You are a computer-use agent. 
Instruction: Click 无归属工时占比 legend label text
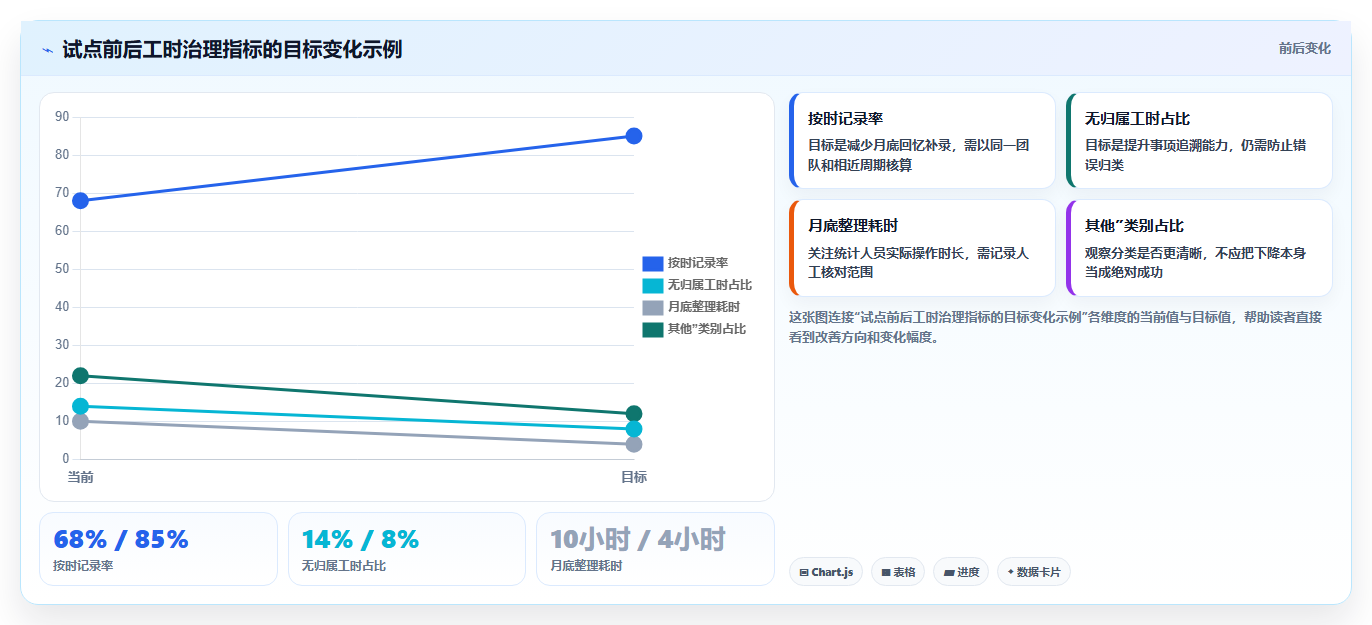click(710, 285)
